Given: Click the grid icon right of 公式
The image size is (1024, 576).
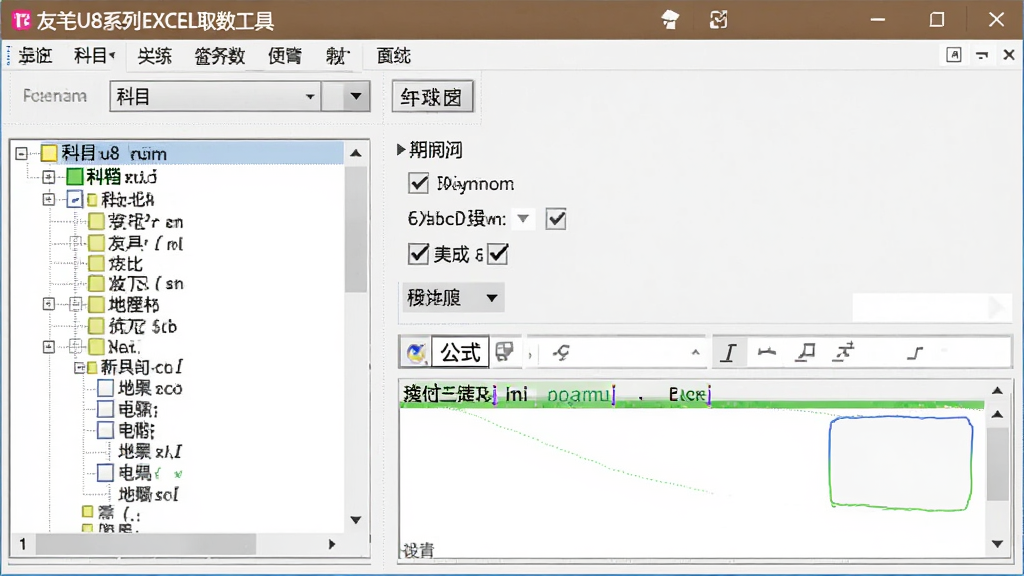Looking at the screenshot, I should (x=504, y=352).
